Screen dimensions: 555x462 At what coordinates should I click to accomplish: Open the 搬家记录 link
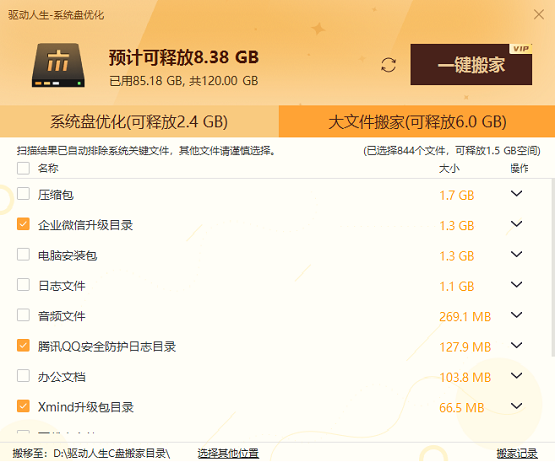tap(517, 453)
